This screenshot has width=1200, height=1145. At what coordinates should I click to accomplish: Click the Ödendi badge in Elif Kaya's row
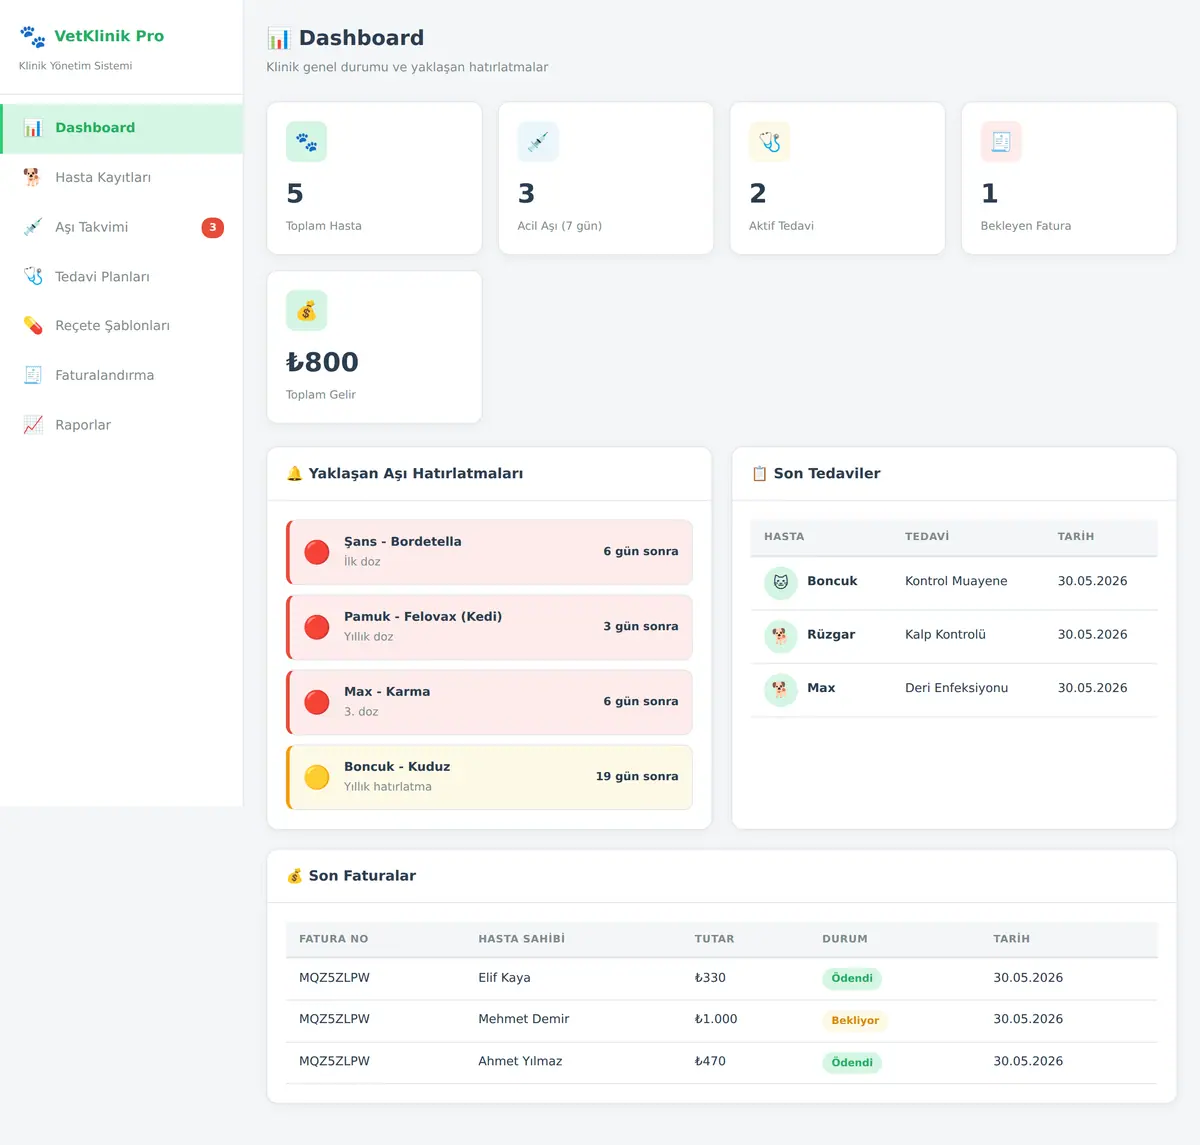(x=852, y=979)
